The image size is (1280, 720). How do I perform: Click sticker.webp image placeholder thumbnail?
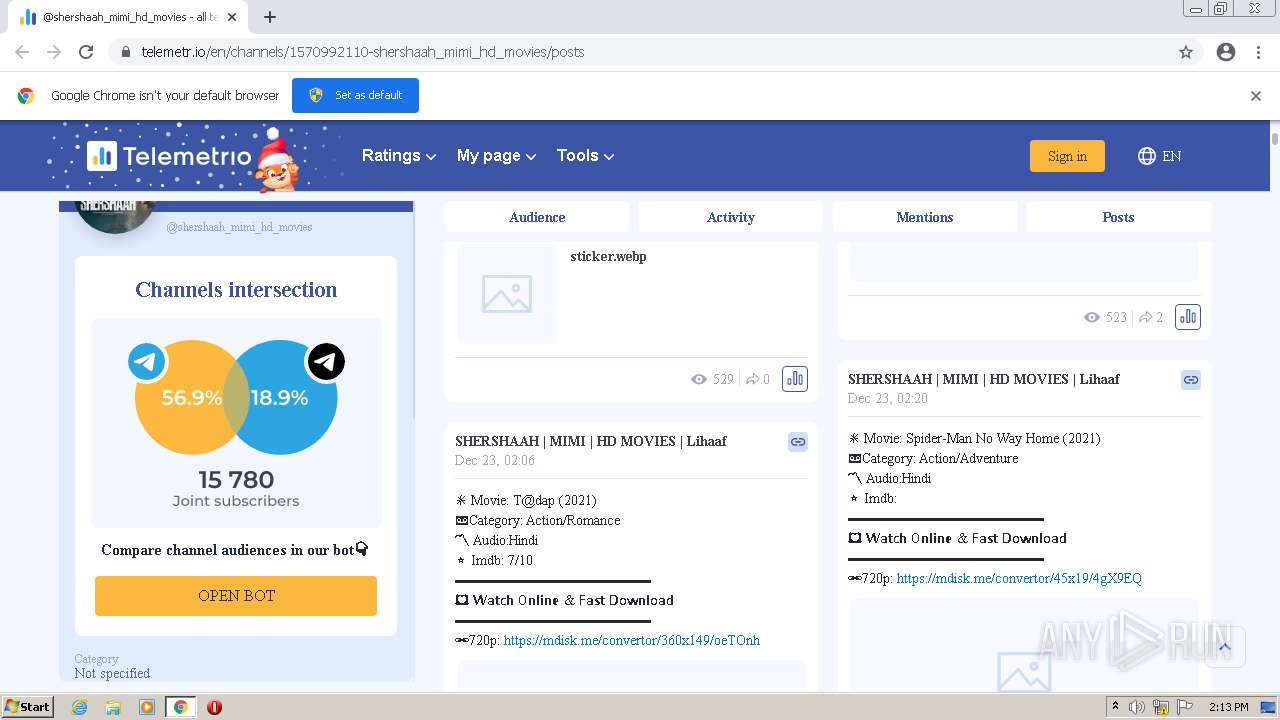[x=507, y=294]
